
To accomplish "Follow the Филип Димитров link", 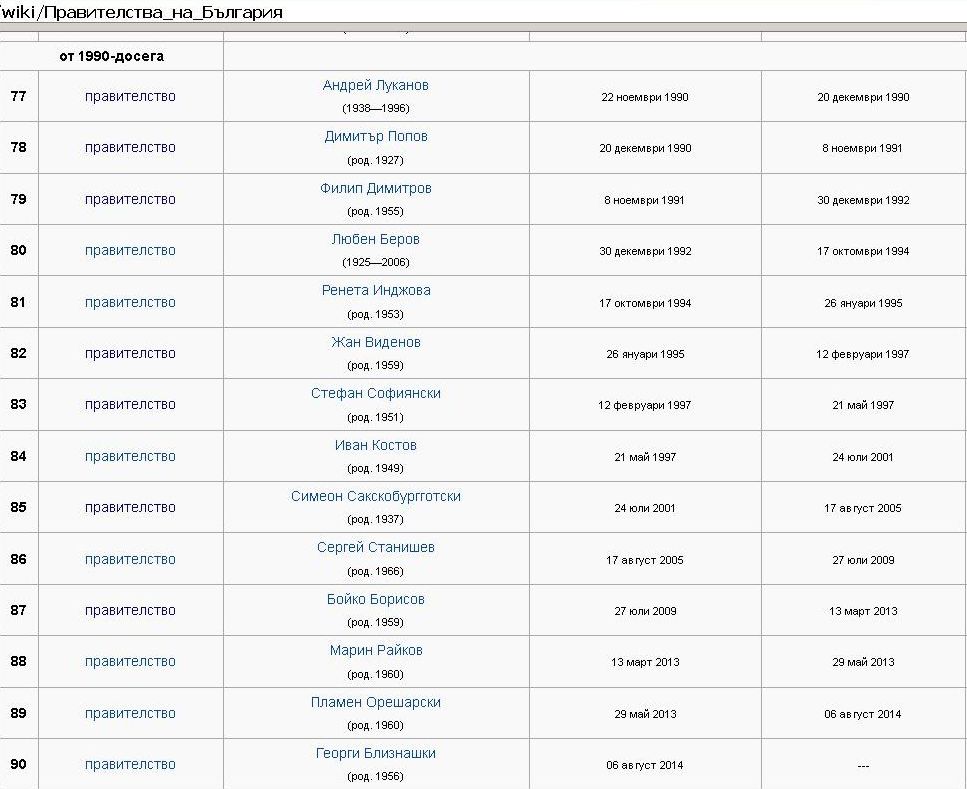I will point(376,189).
